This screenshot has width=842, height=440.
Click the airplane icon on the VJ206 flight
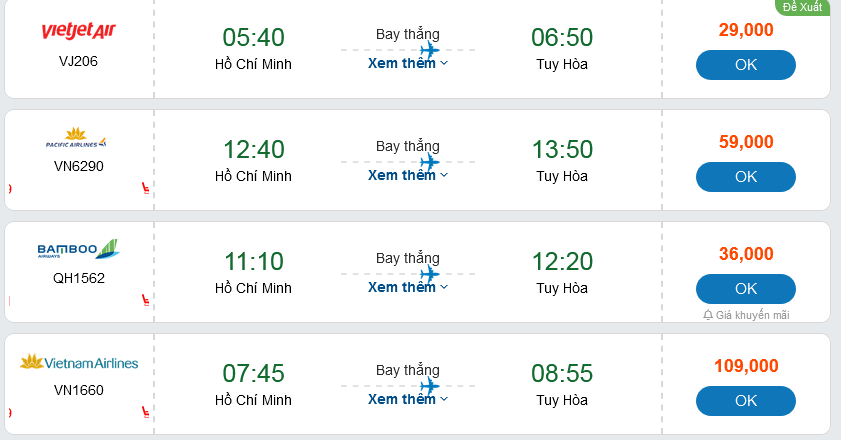430,50
